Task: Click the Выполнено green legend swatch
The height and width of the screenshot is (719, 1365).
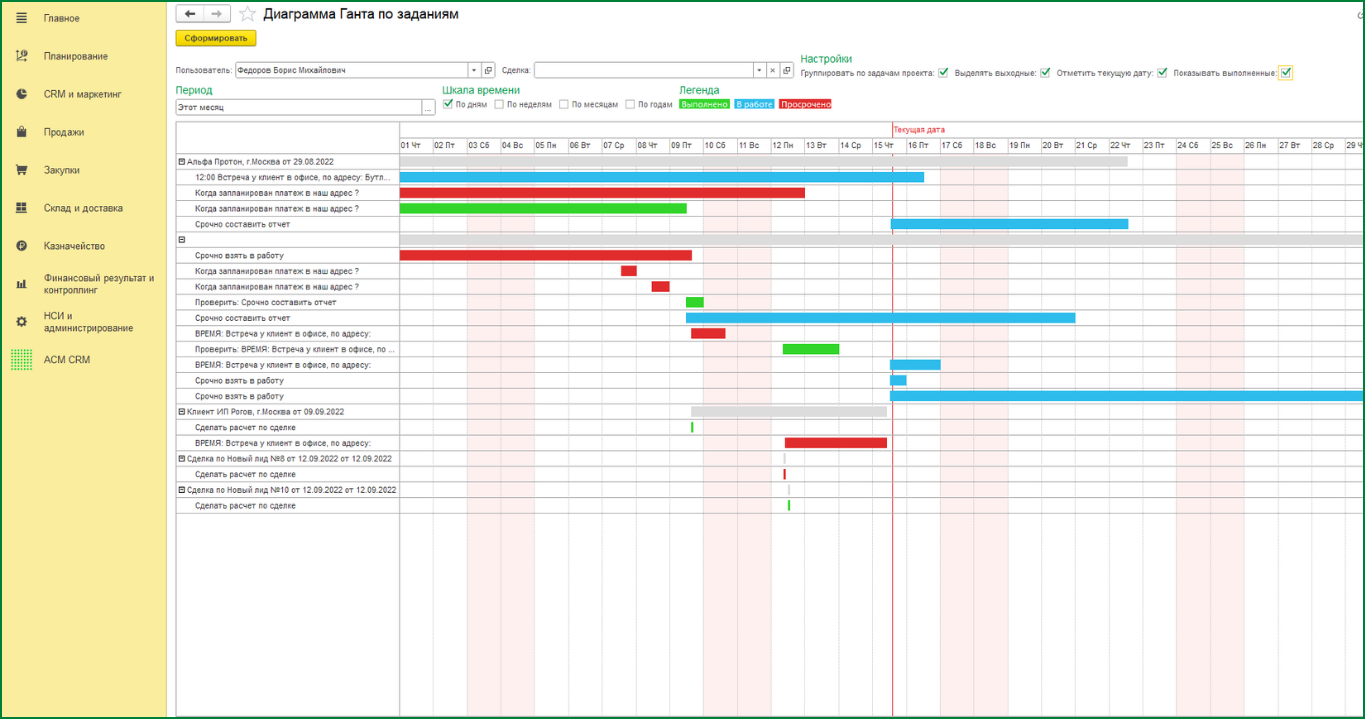Action: coord(704,104)
